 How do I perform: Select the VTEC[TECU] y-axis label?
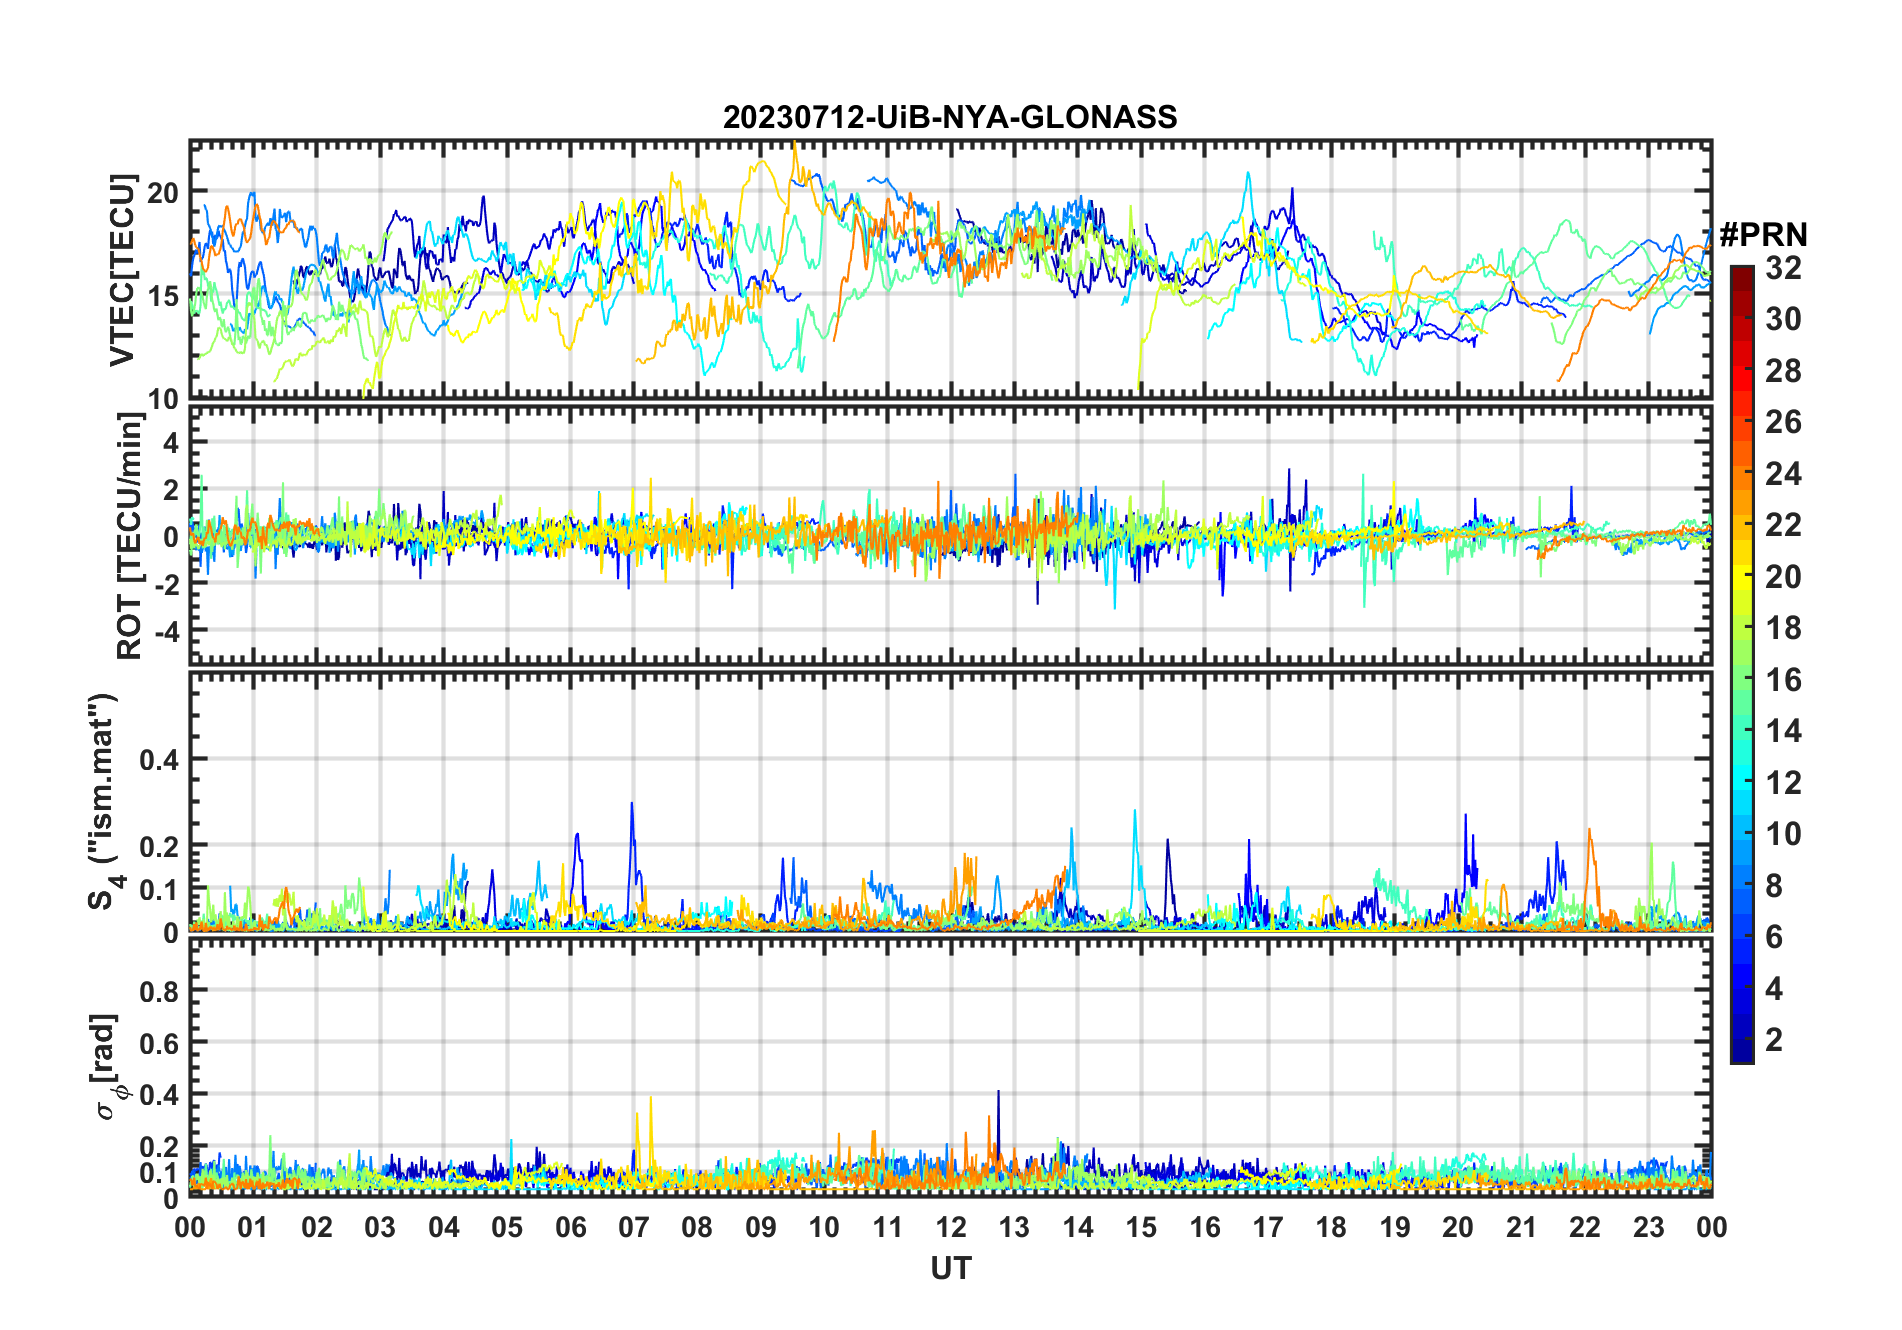click(122, 270)
